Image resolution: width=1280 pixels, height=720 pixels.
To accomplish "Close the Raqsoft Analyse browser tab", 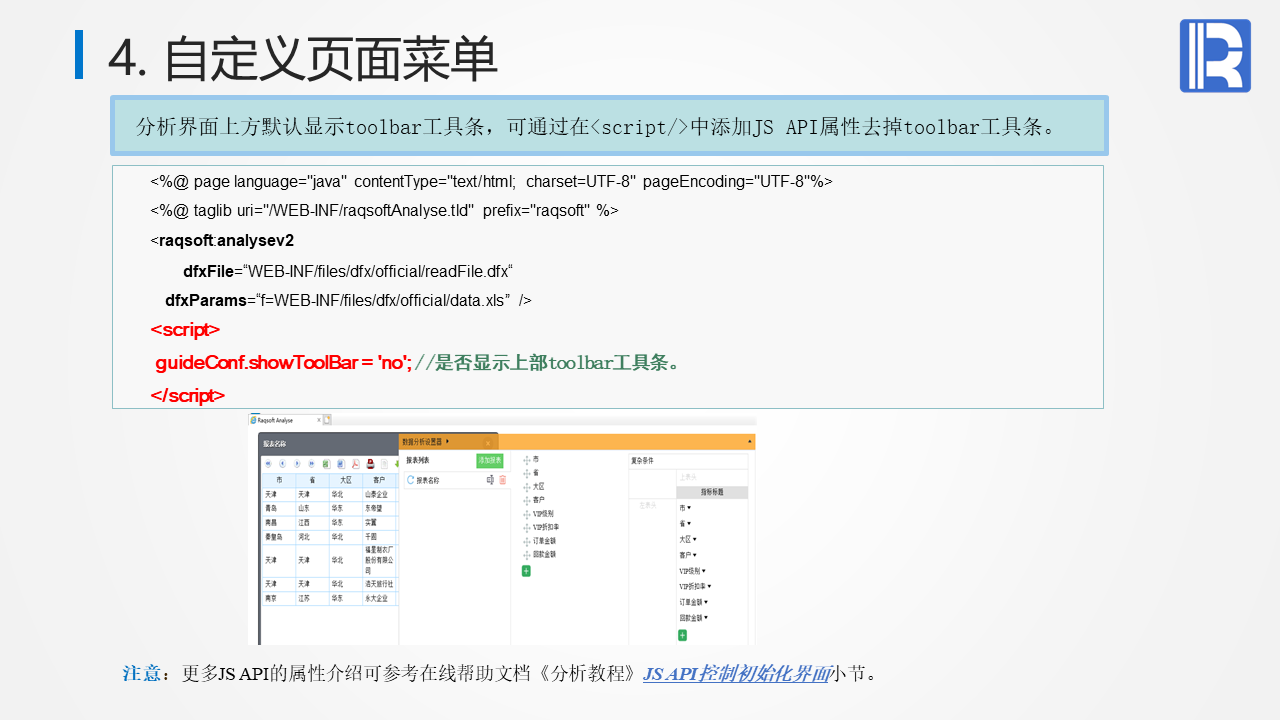I will pos(318,420).
